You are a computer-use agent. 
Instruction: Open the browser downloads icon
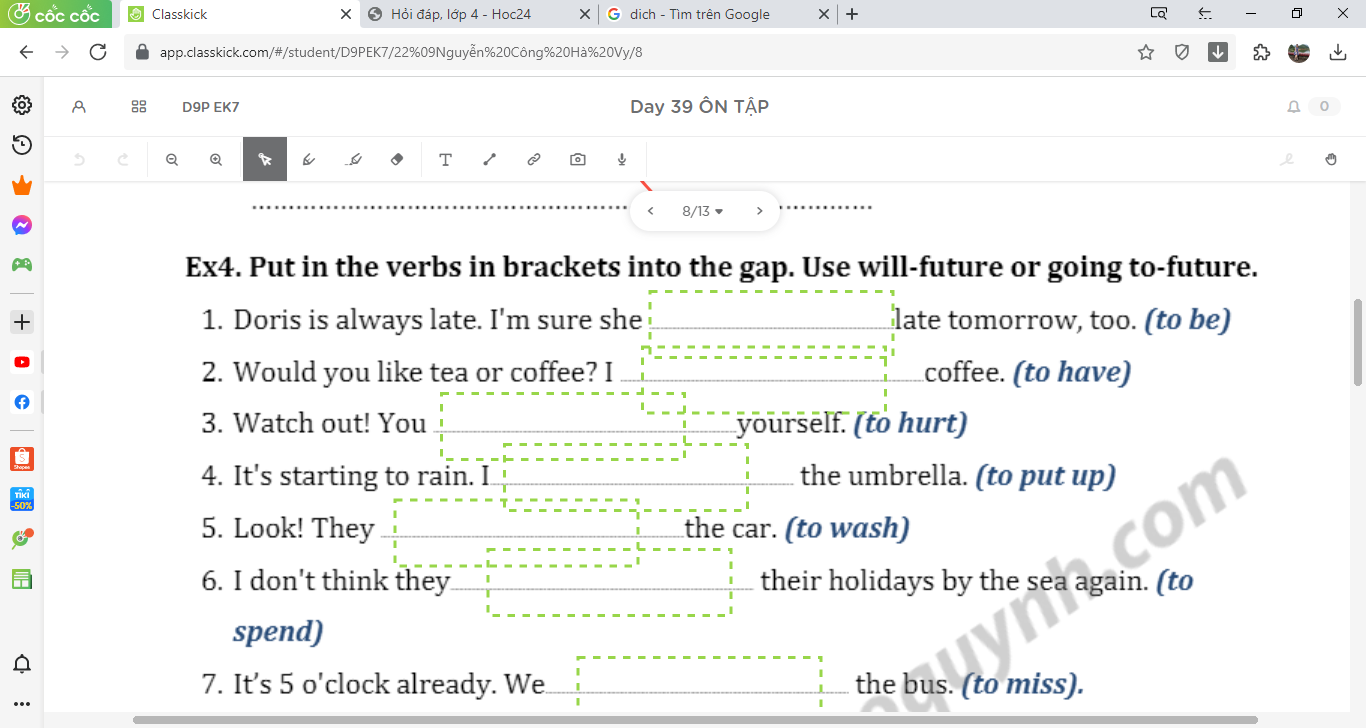1338,52
